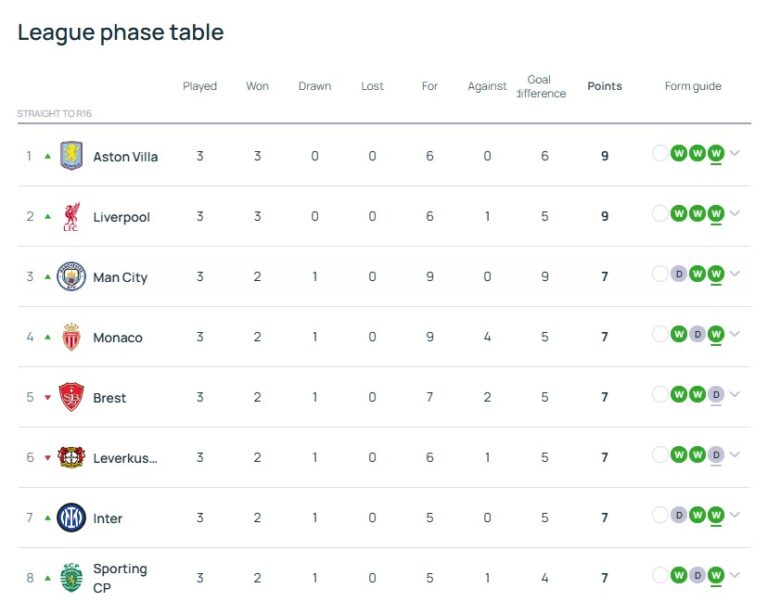Sort table by Points column header
This screenshot has width=768, height=601.
[604, 86]
